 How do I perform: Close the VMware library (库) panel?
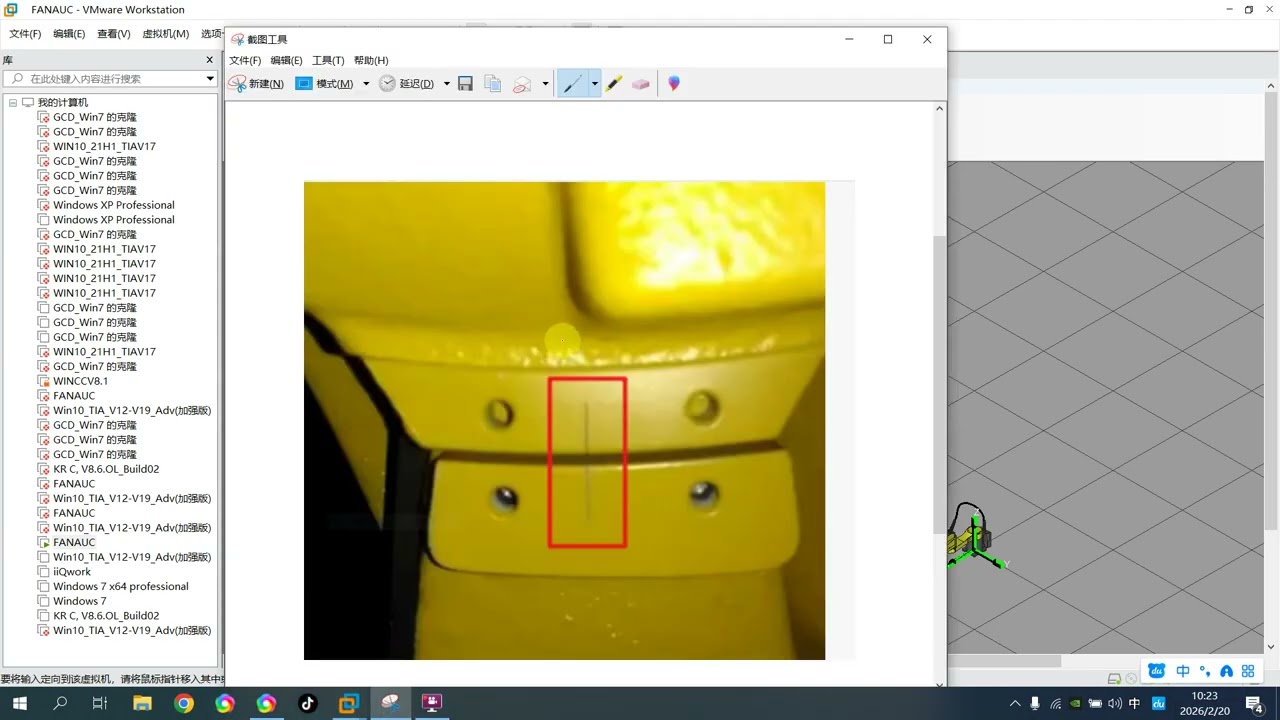click(211, 60)
